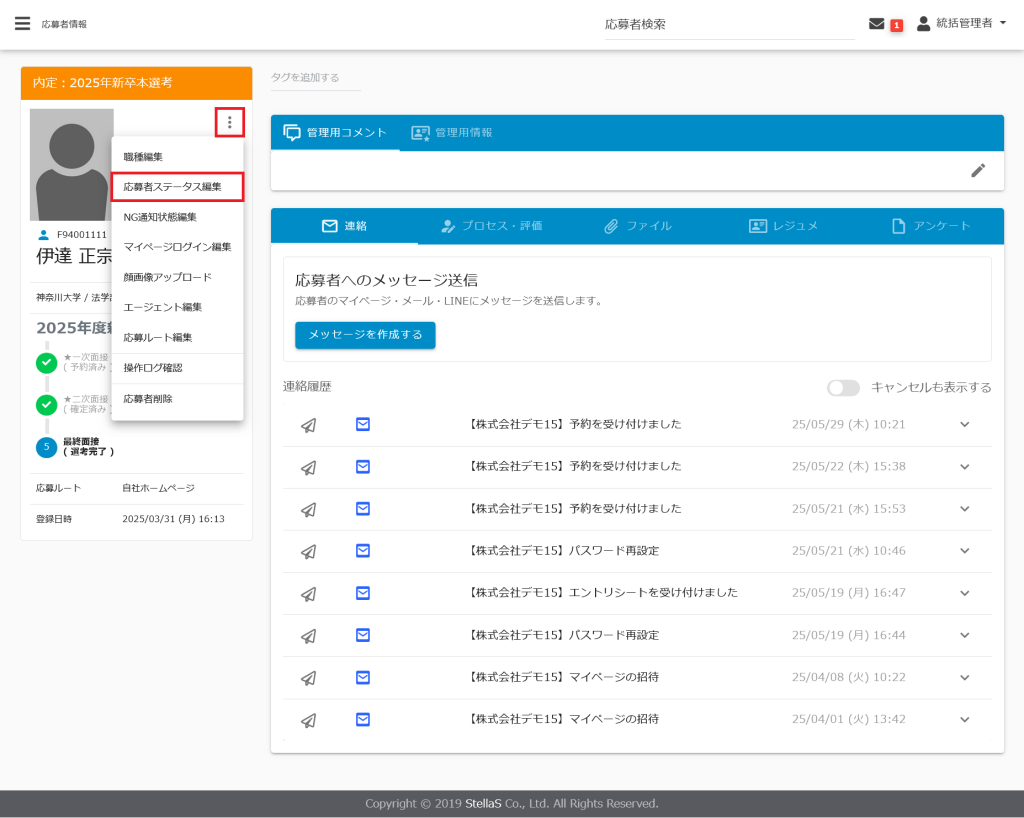Expand the エントリシートを受け付けました message row

tap(964, 593)
